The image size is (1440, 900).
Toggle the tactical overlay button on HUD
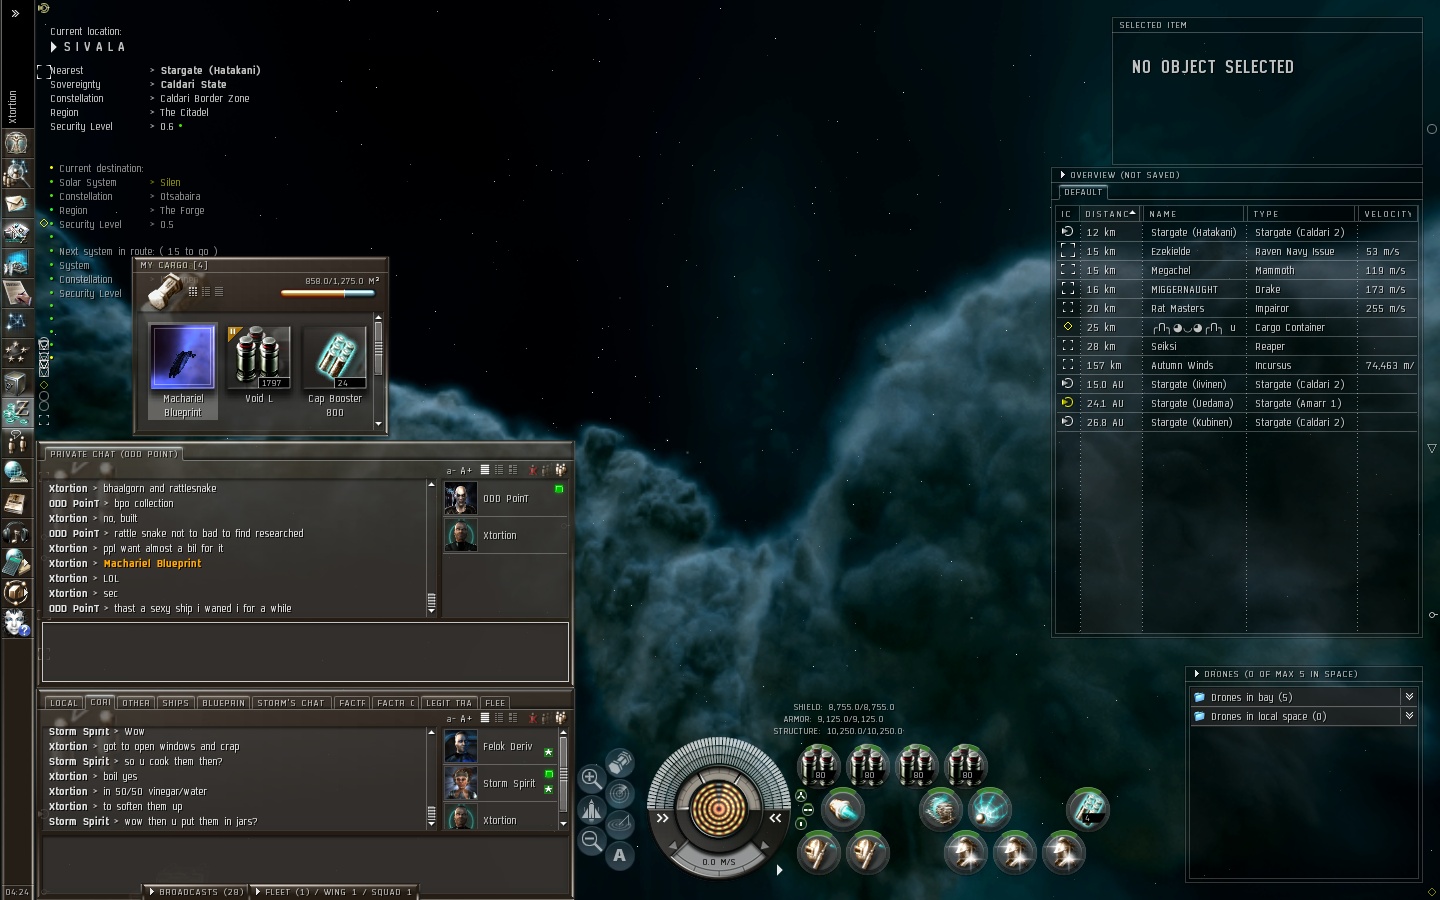coord(620,824)
